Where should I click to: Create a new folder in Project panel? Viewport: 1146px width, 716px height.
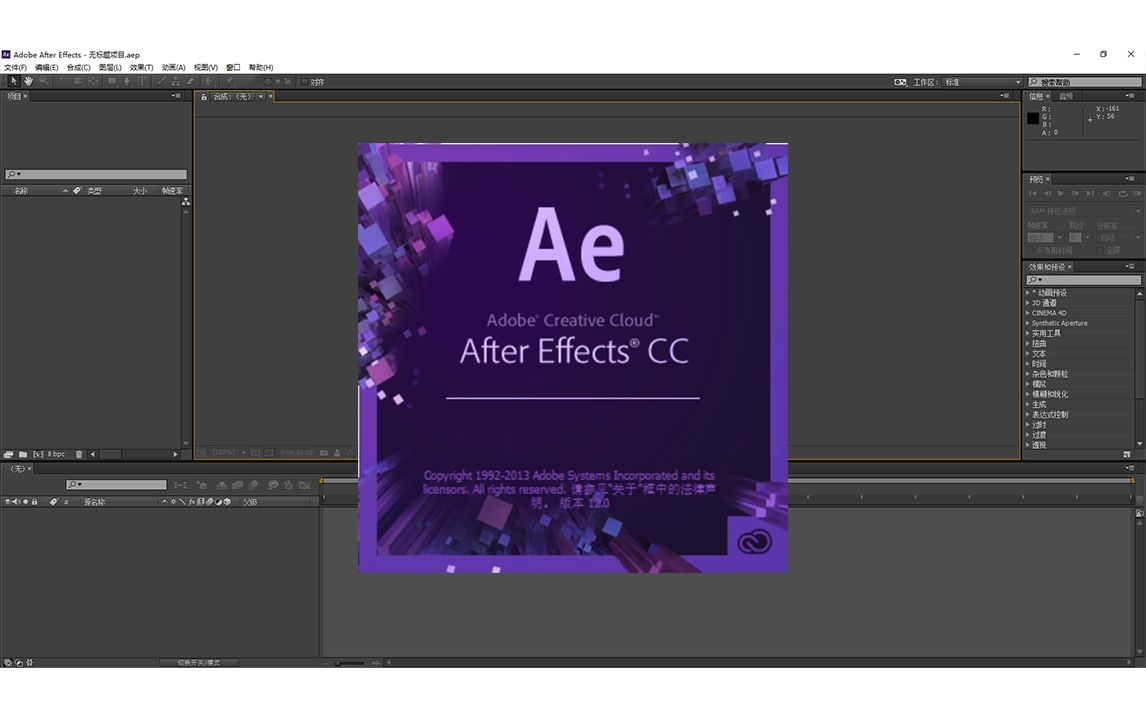click(23, 454)
